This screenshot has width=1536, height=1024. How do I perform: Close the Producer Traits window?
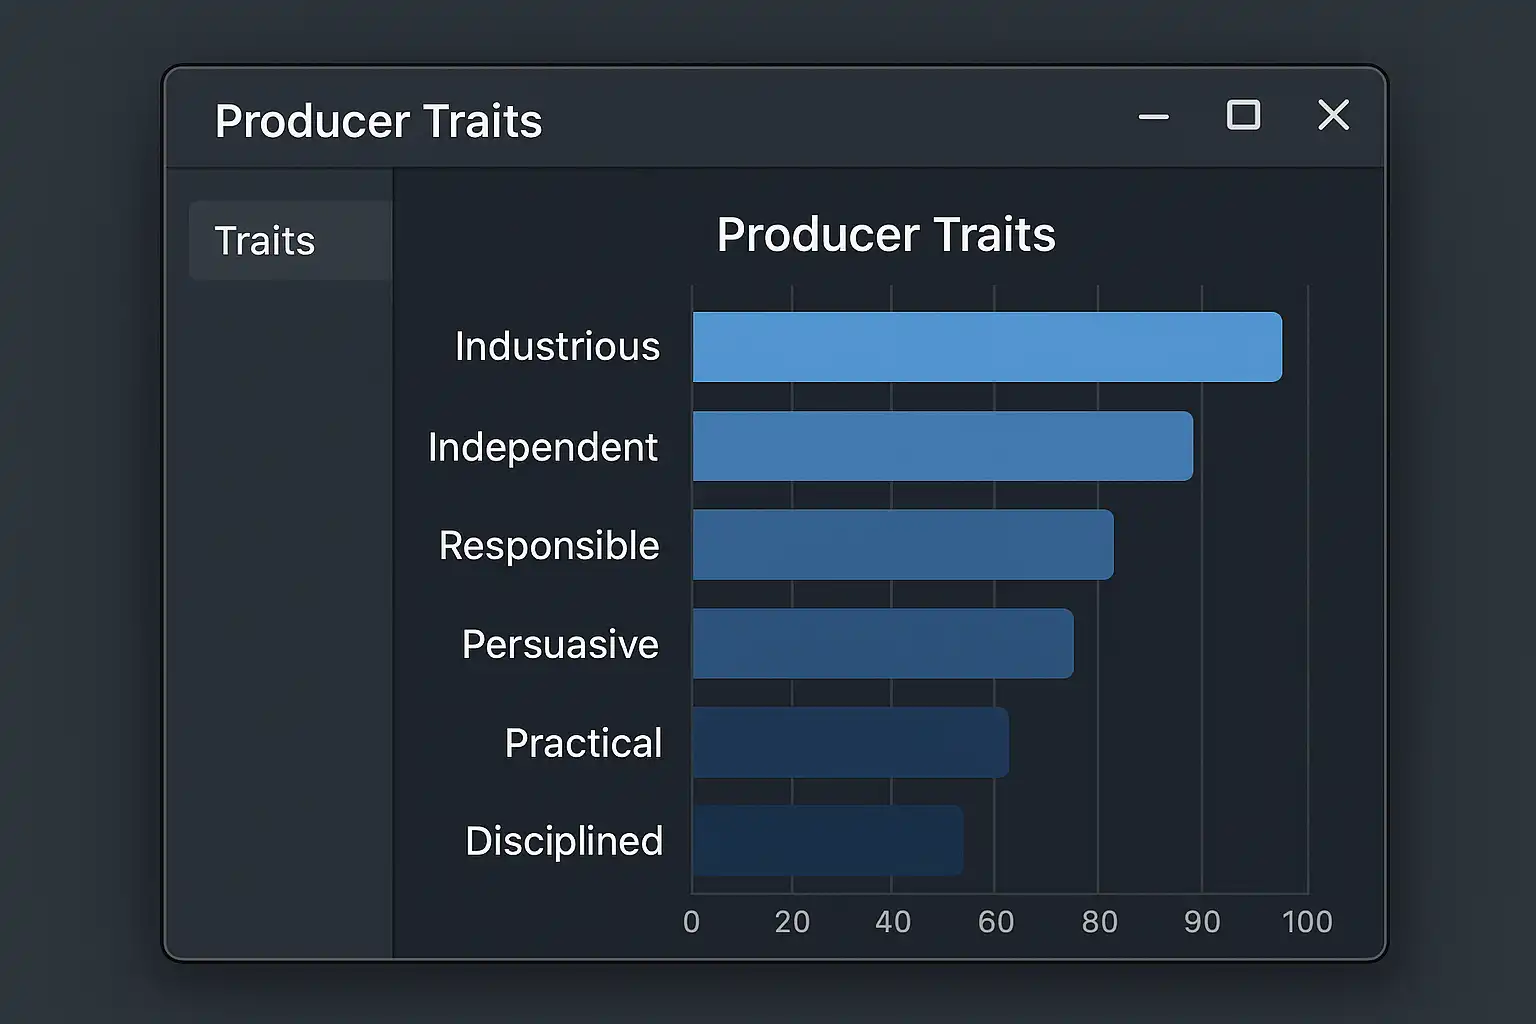[x=1333, y=116]
